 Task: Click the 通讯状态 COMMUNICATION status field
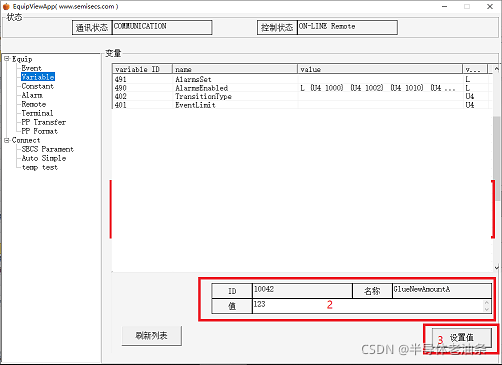[x=162, y=27]
